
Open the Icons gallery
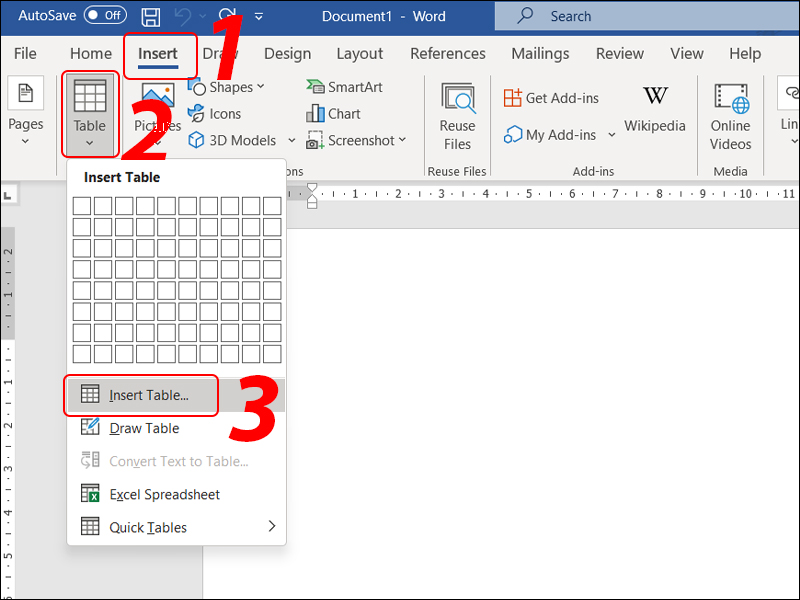215,114
